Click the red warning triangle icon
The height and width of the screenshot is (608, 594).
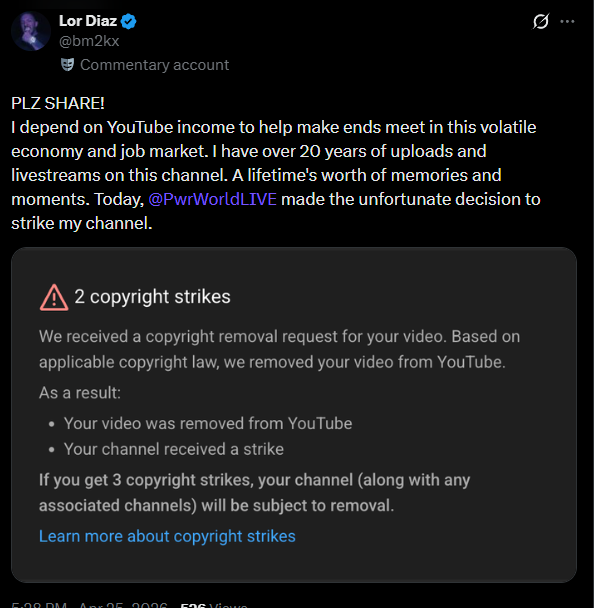54,297
